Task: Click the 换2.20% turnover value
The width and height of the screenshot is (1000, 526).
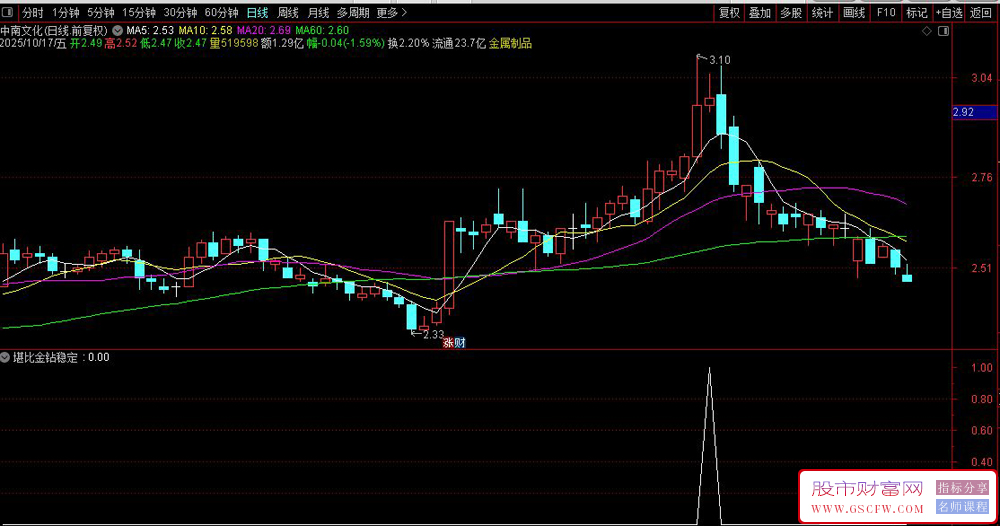Action: tap(408, 43)
